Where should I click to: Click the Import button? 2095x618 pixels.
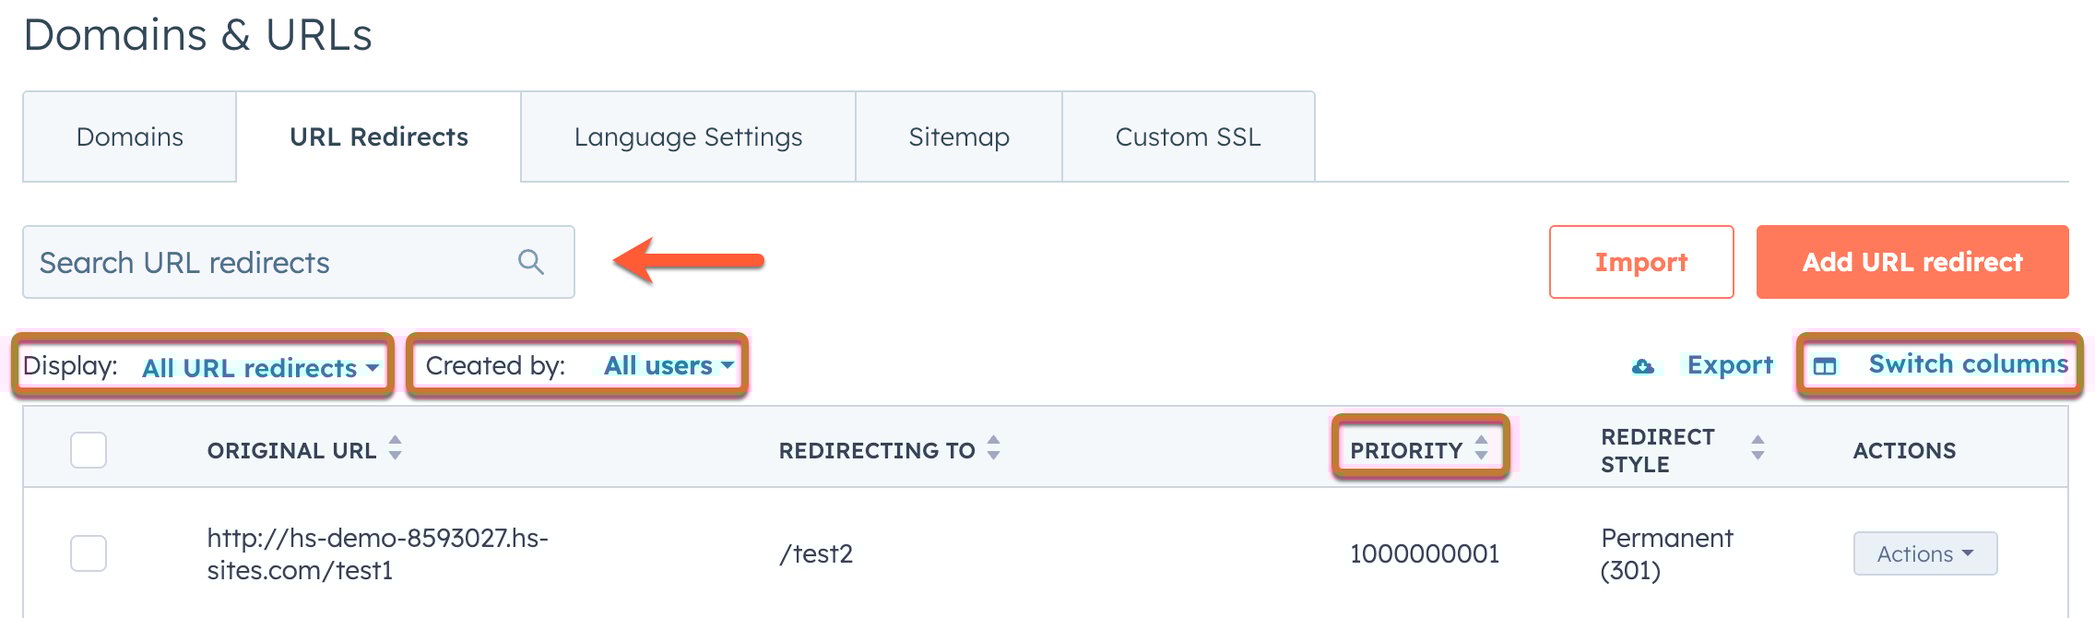tap(1640, 262)
